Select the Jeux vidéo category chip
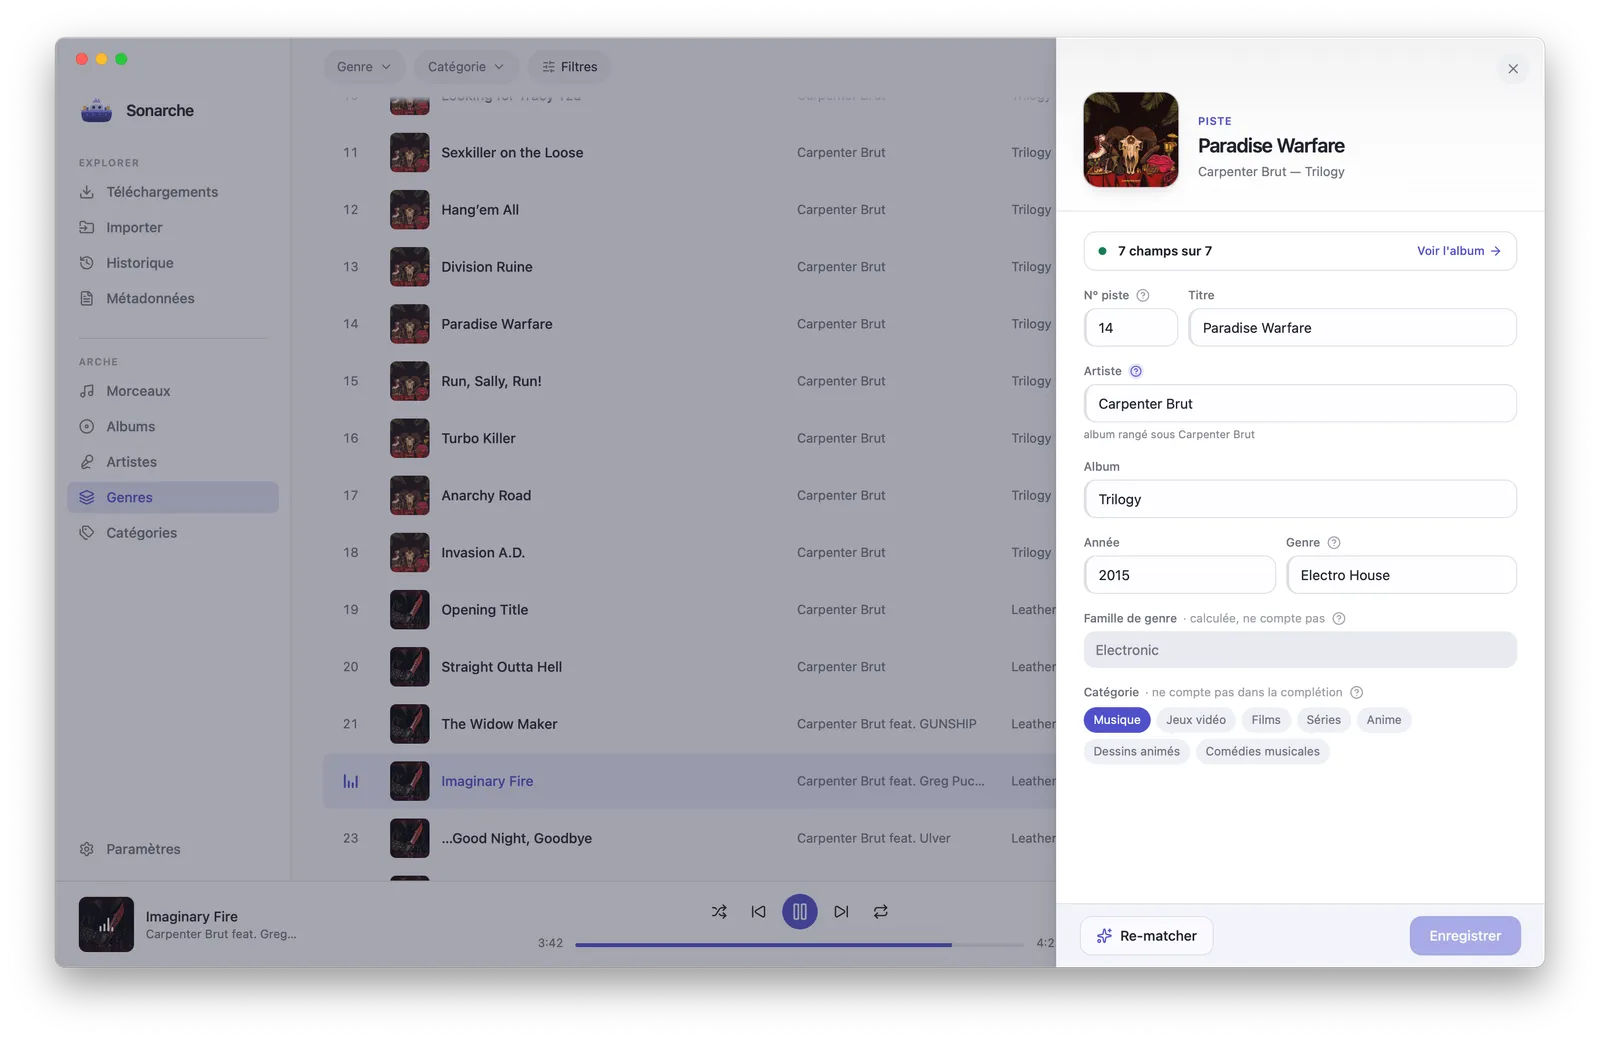 click(1196, 720)
